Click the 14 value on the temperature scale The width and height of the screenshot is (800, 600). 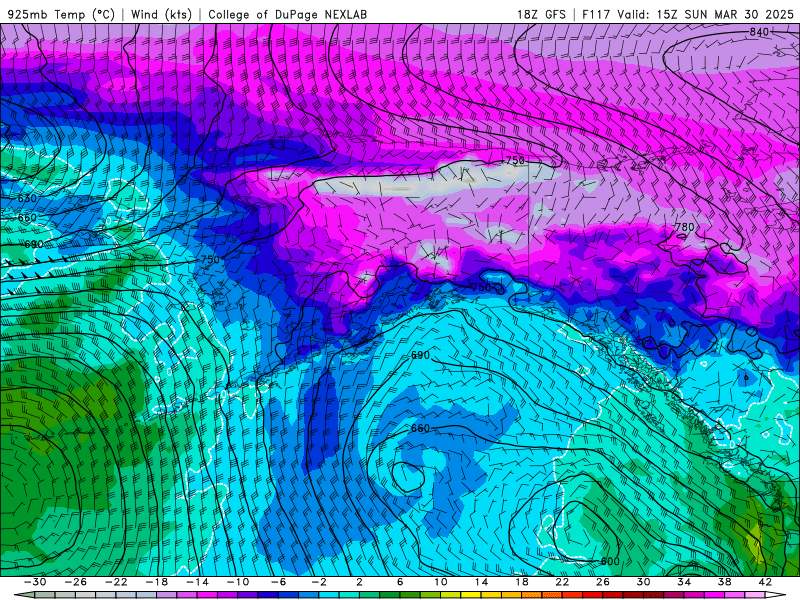coord(481,582)
